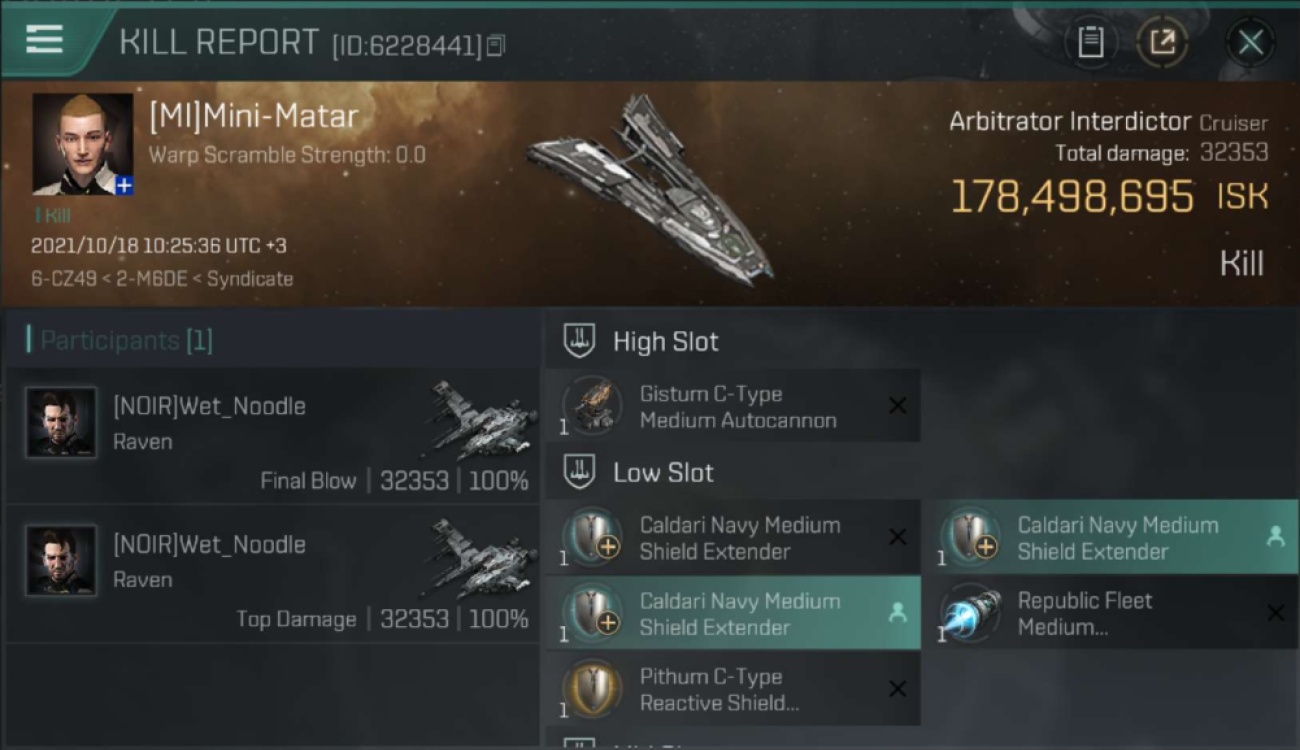1300x750 pixels.
Task: Click the blue plus badge on portrait
Action: point(123,186)
